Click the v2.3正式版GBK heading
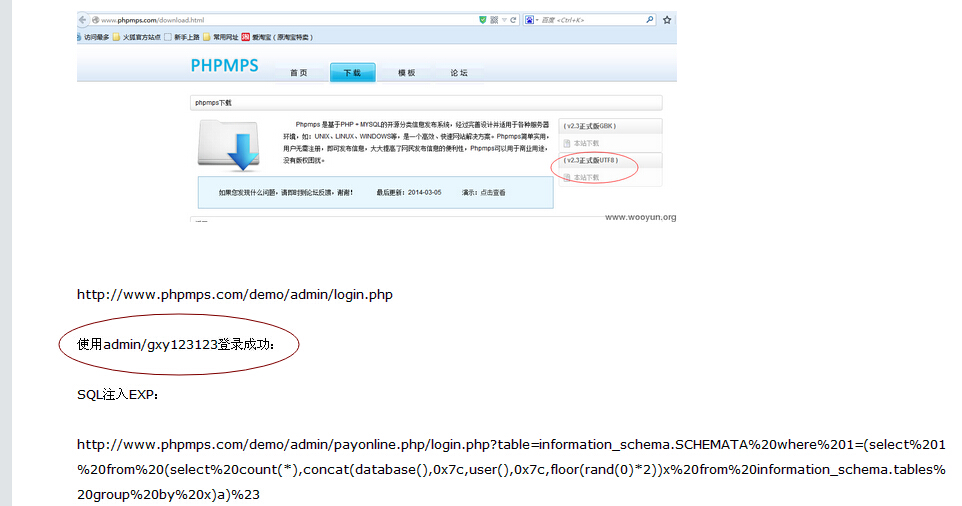 point(590,126)
